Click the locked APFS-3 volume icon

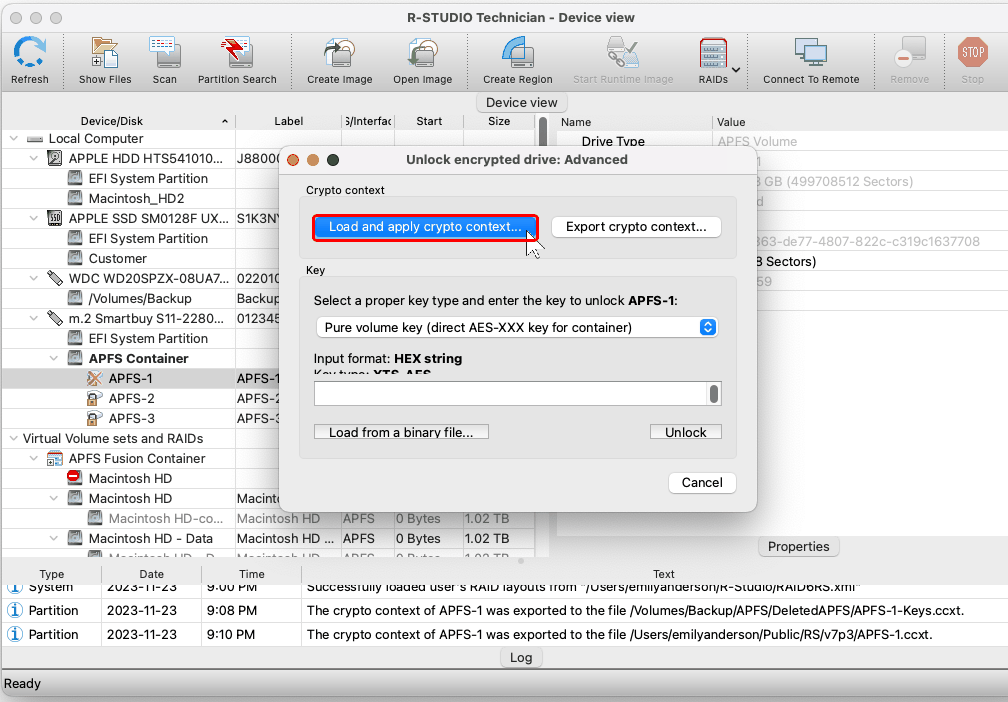click(x=95, y=418)
